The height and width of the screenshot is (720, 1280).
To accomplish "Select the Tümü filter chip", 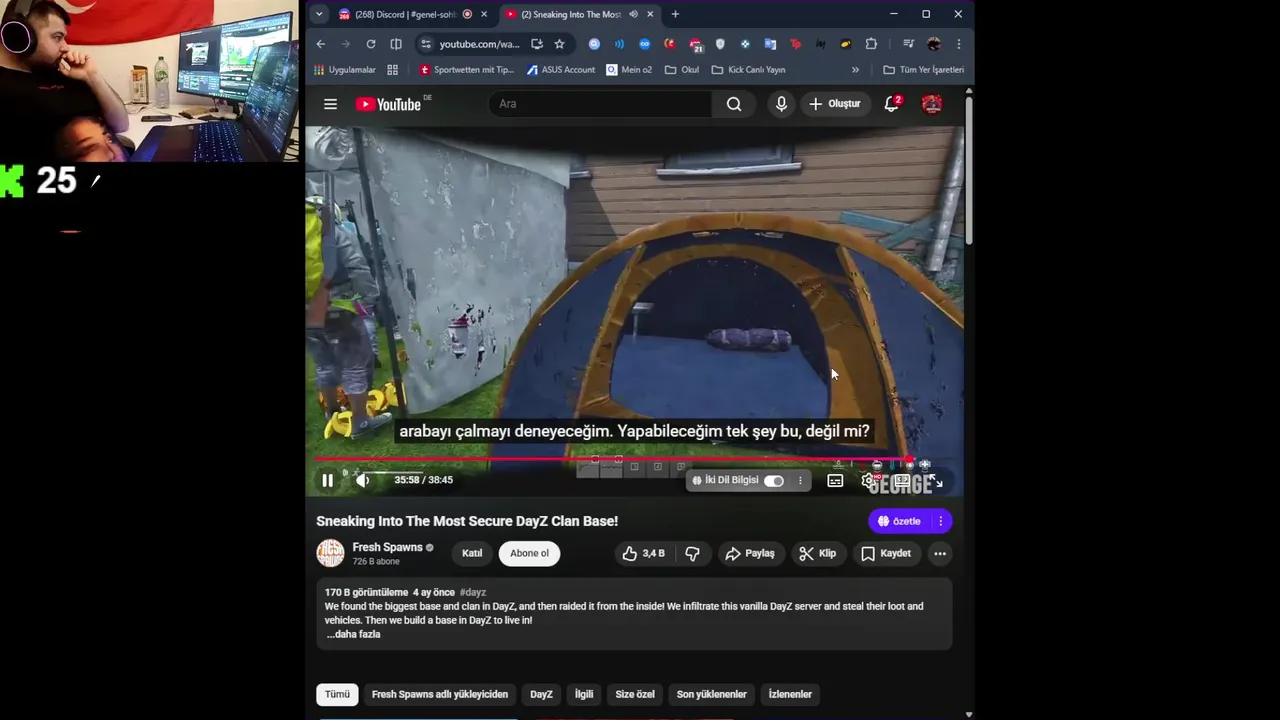I will point(338,694).
